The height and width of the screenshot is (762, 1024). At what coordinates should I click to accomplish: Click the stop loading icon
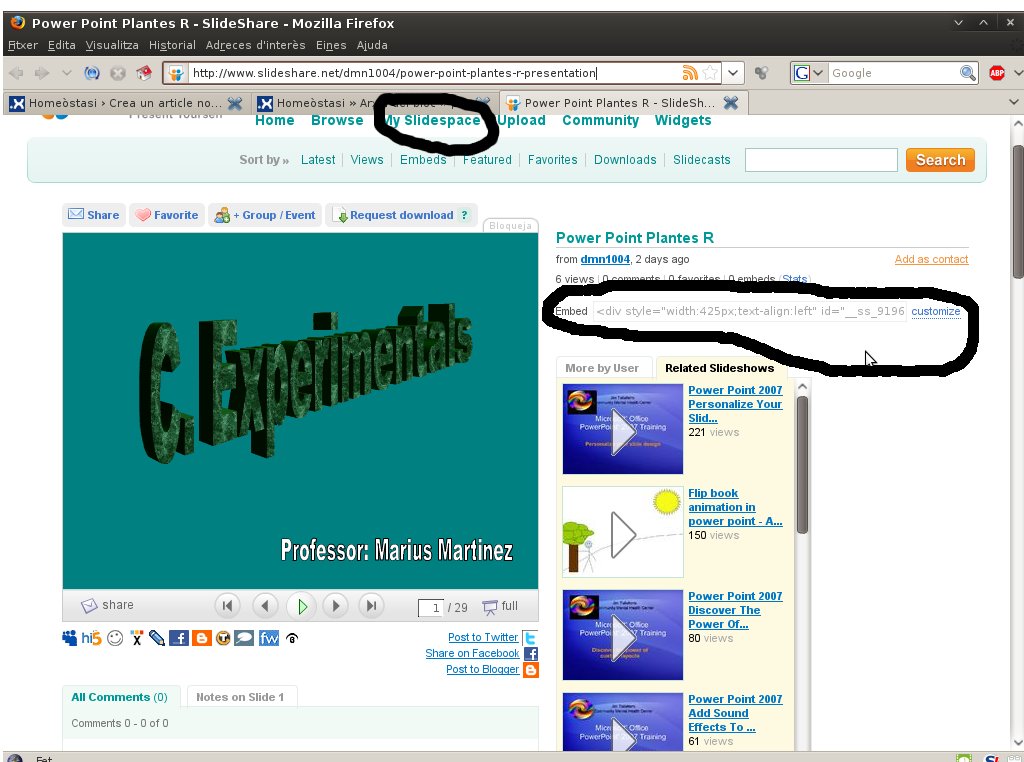[118, 73]
